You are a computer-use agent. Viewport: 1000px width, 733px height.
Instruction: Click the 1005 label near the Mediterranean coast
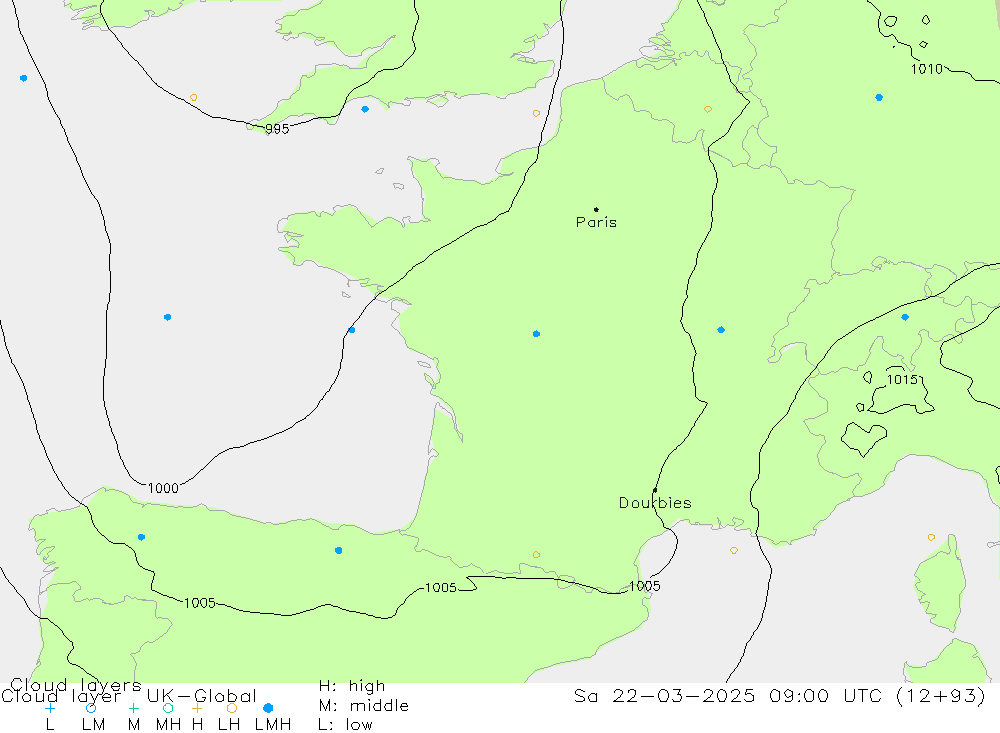tap(645, 586)
